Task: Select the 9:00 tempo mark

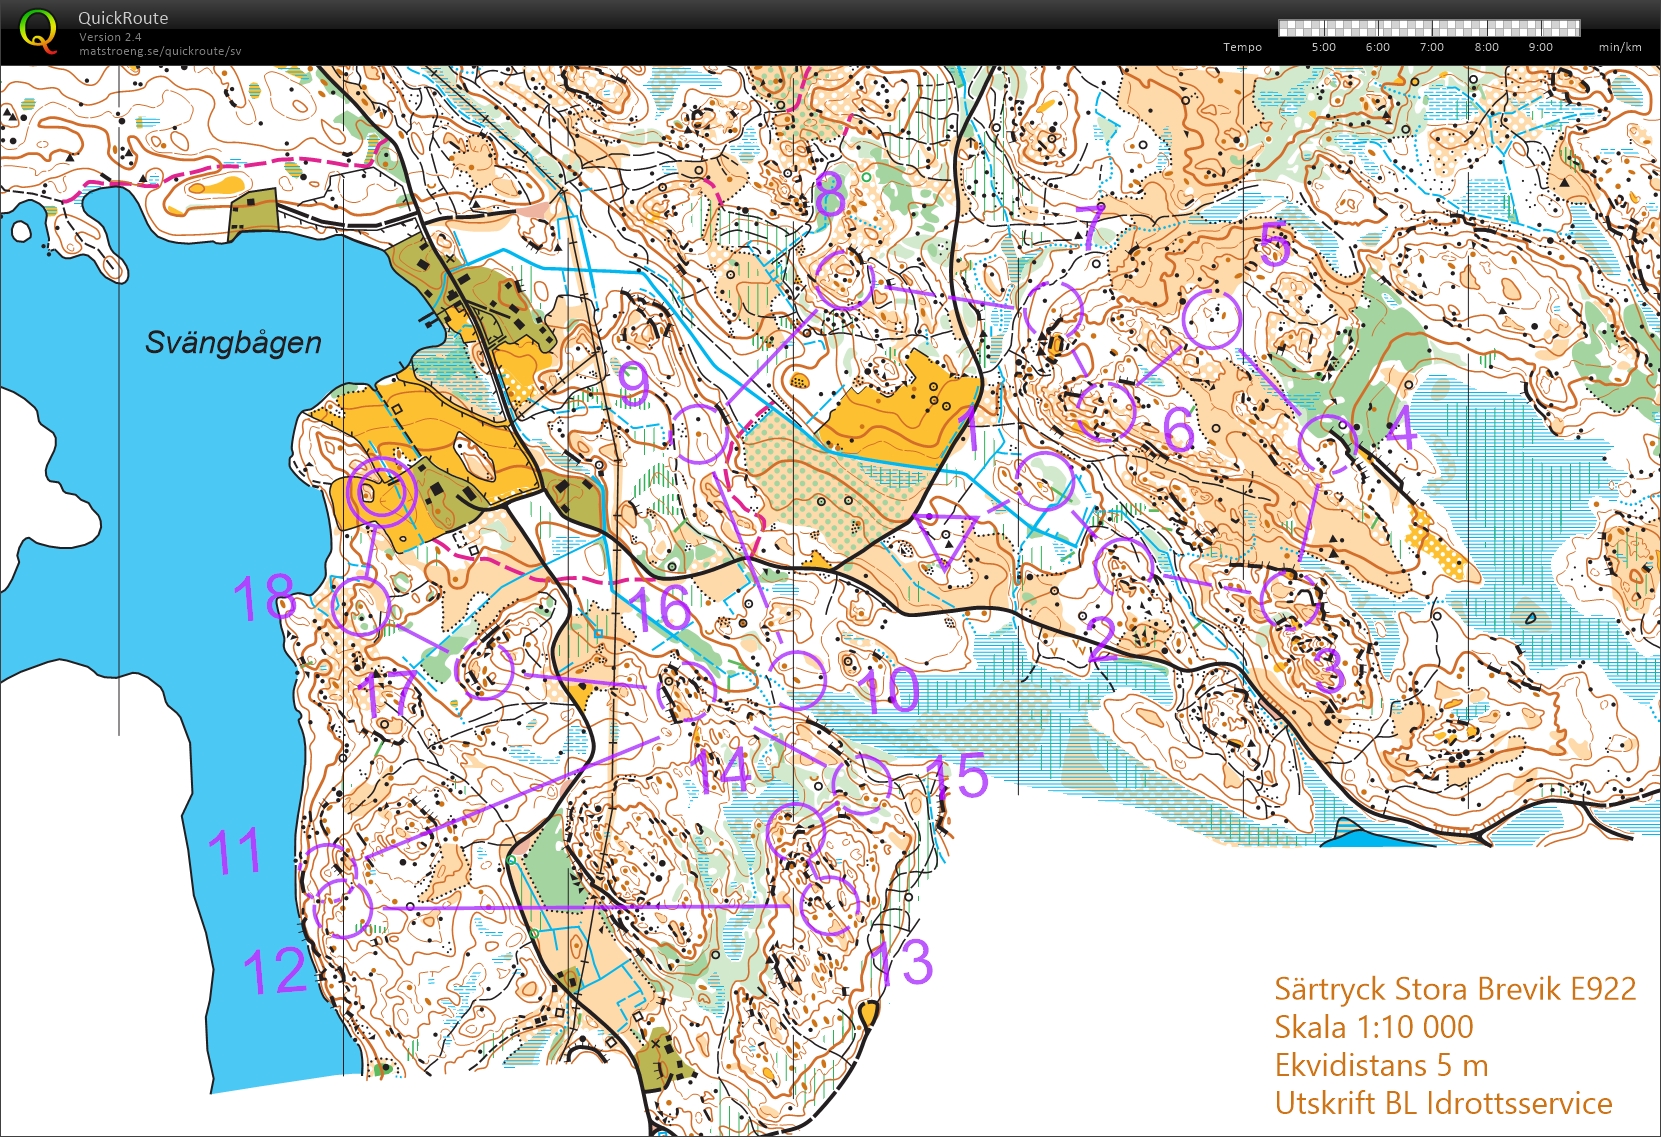Action: pos(1540,47)
